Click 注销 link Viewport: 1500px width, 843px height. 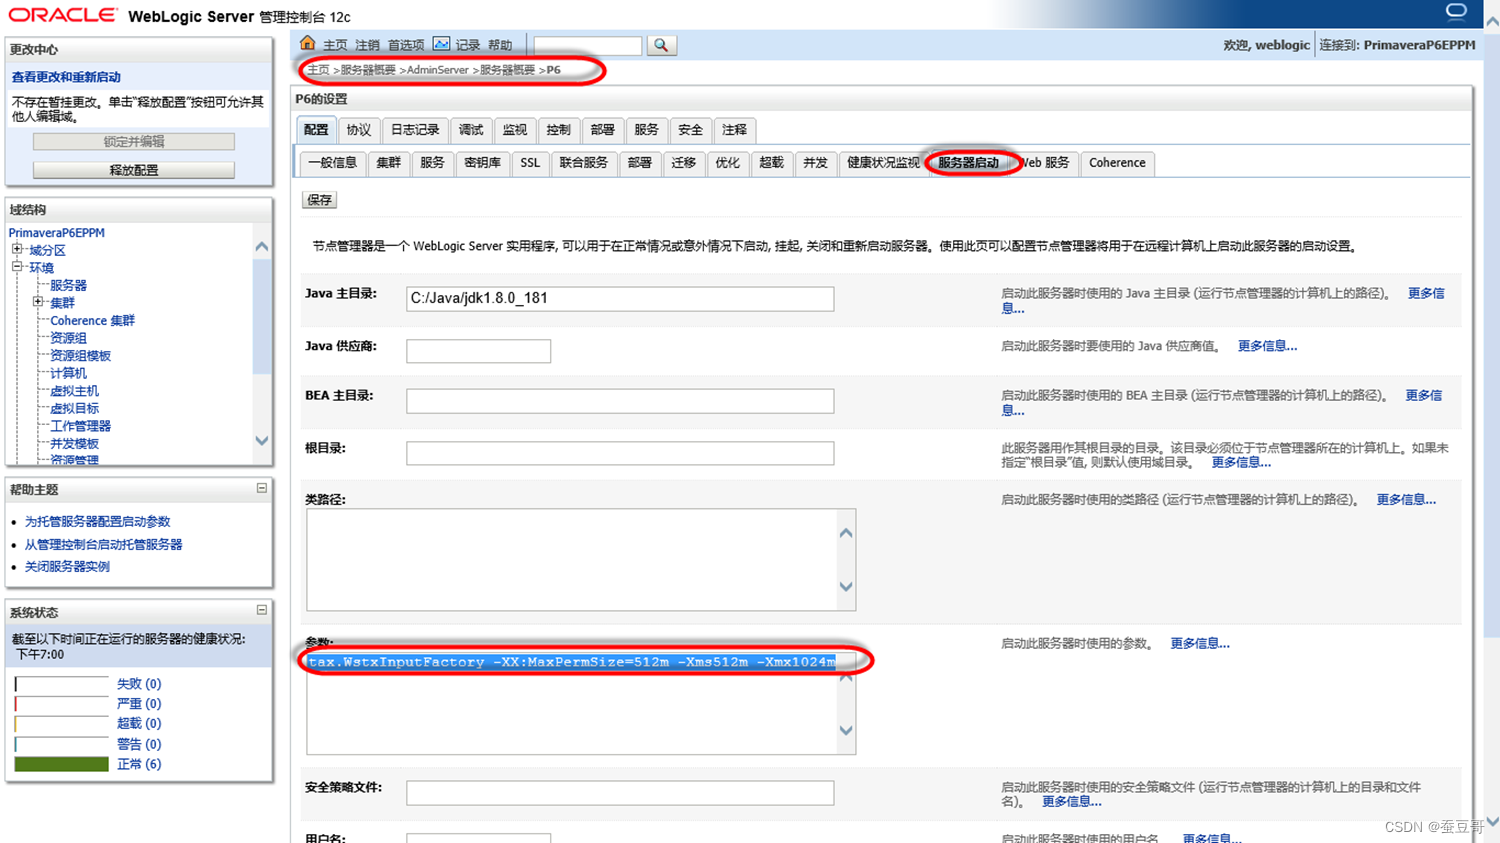[367, 45]
